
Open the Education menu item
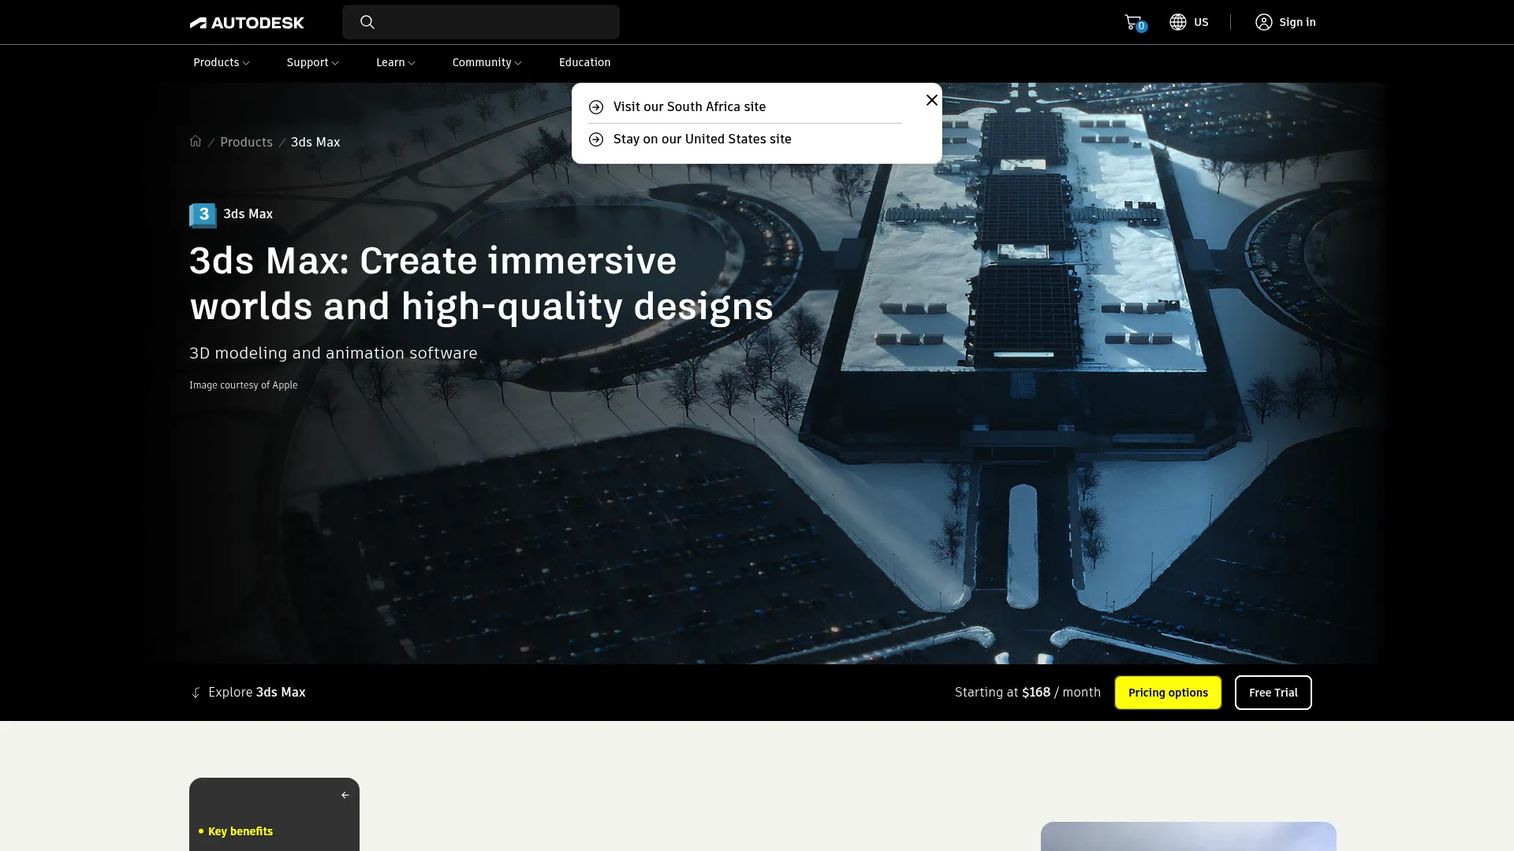(x=585, y=62)
